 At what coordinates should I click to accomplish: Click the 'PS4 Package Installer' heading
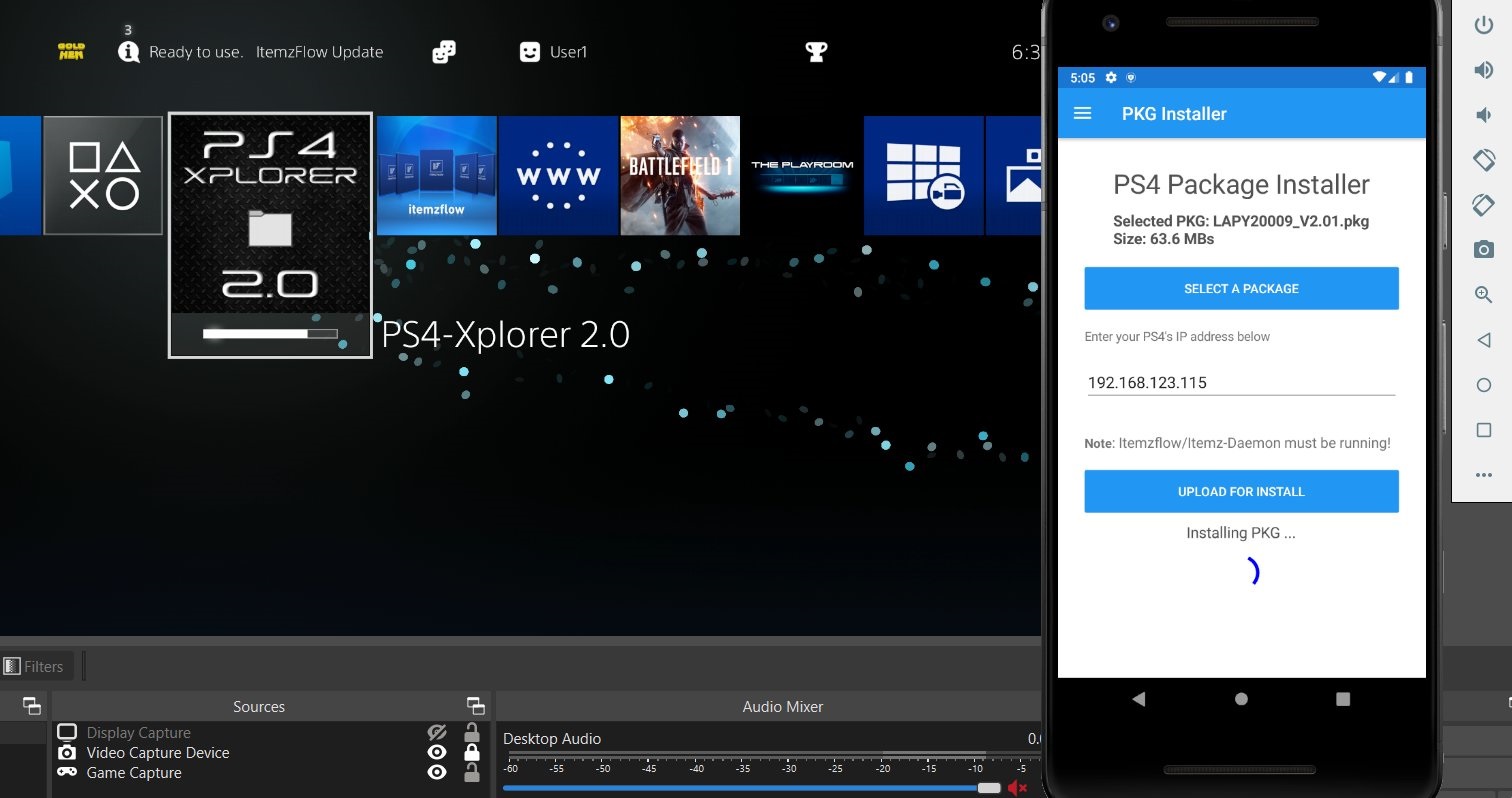click(x=1241, y=185)
